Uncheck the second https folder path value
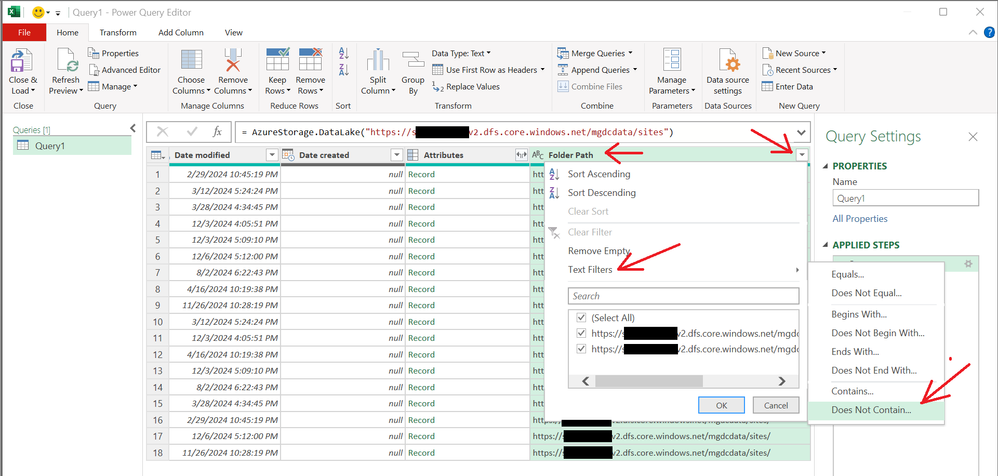This screenshot has height=476, width=998. point(580,349)
